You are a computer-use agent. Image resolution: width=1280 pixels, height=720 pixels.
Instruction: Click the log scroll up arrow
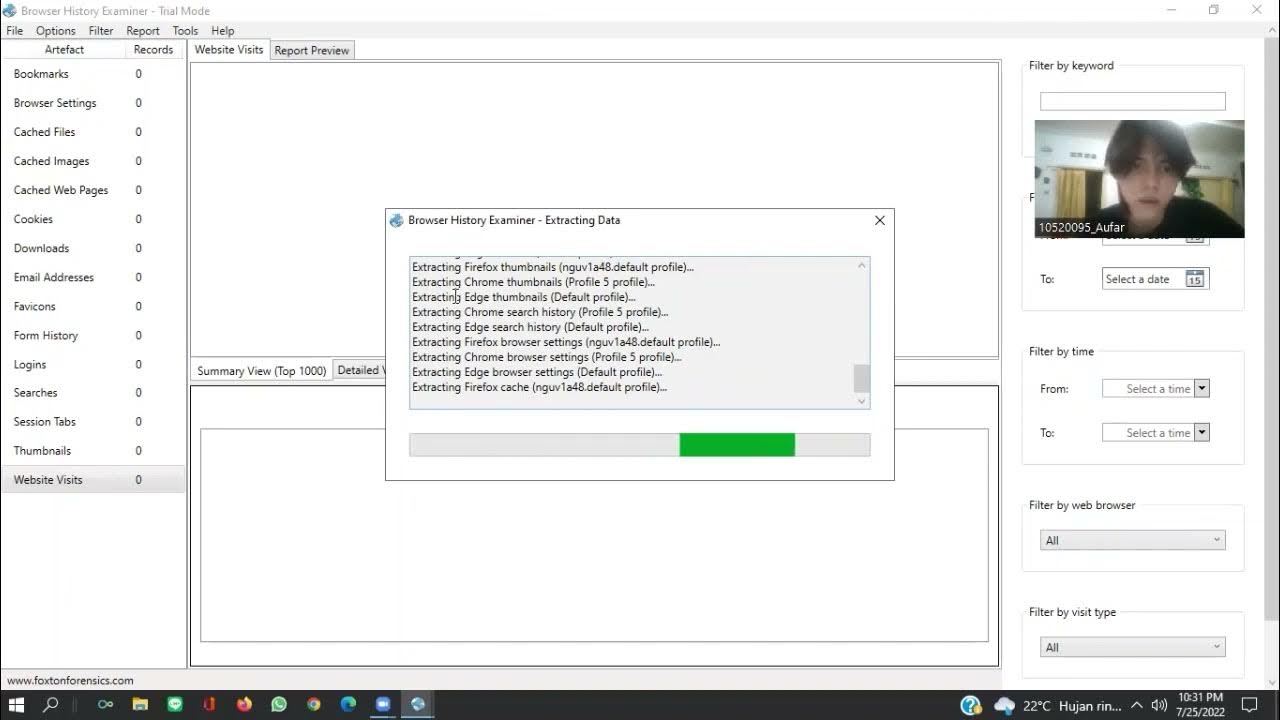[861, 265]
